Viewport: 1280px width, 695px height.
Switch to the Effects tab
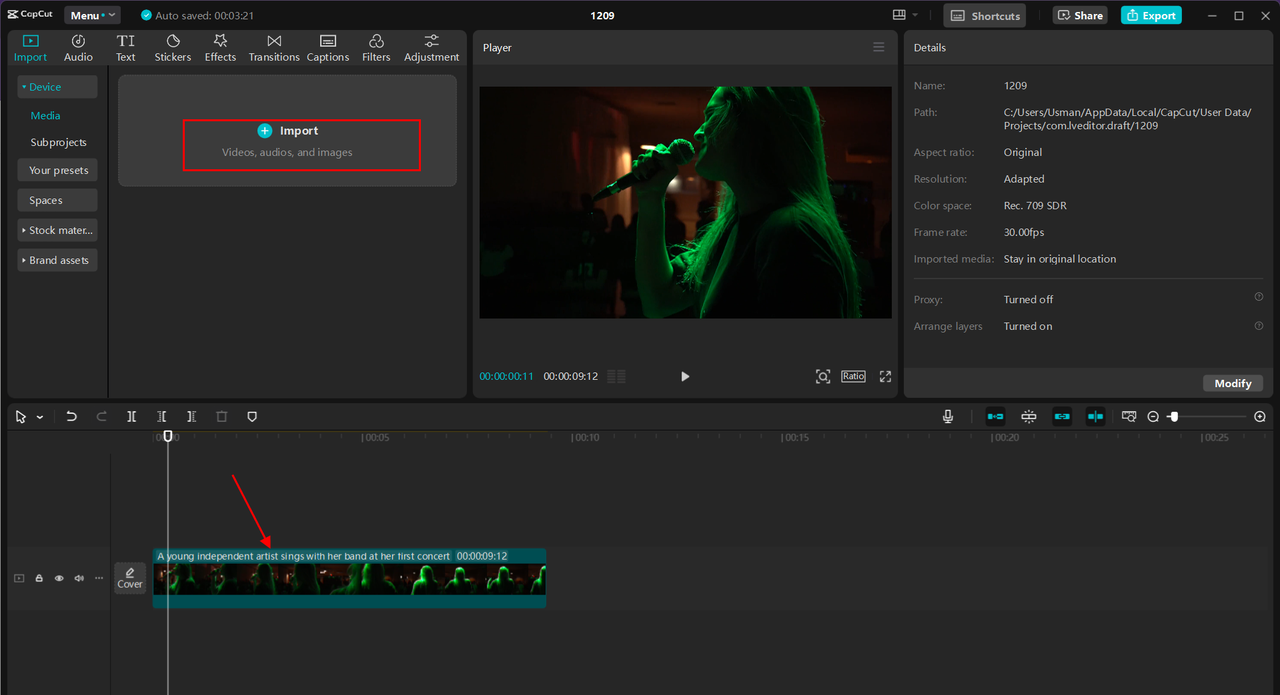tap(220, 47)
